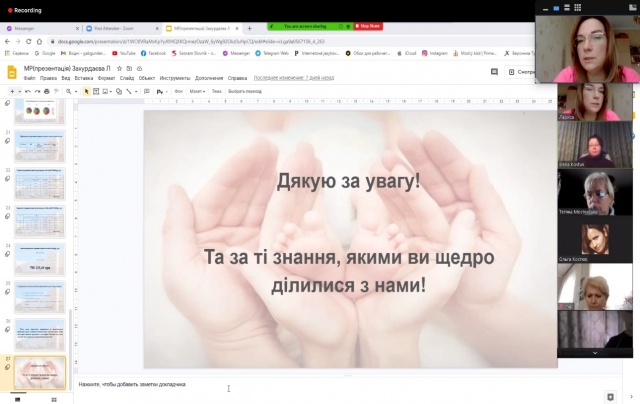The width and height of the screenshot is (640, 404).
Task: Select the line tool
Action: coord(129,91)
